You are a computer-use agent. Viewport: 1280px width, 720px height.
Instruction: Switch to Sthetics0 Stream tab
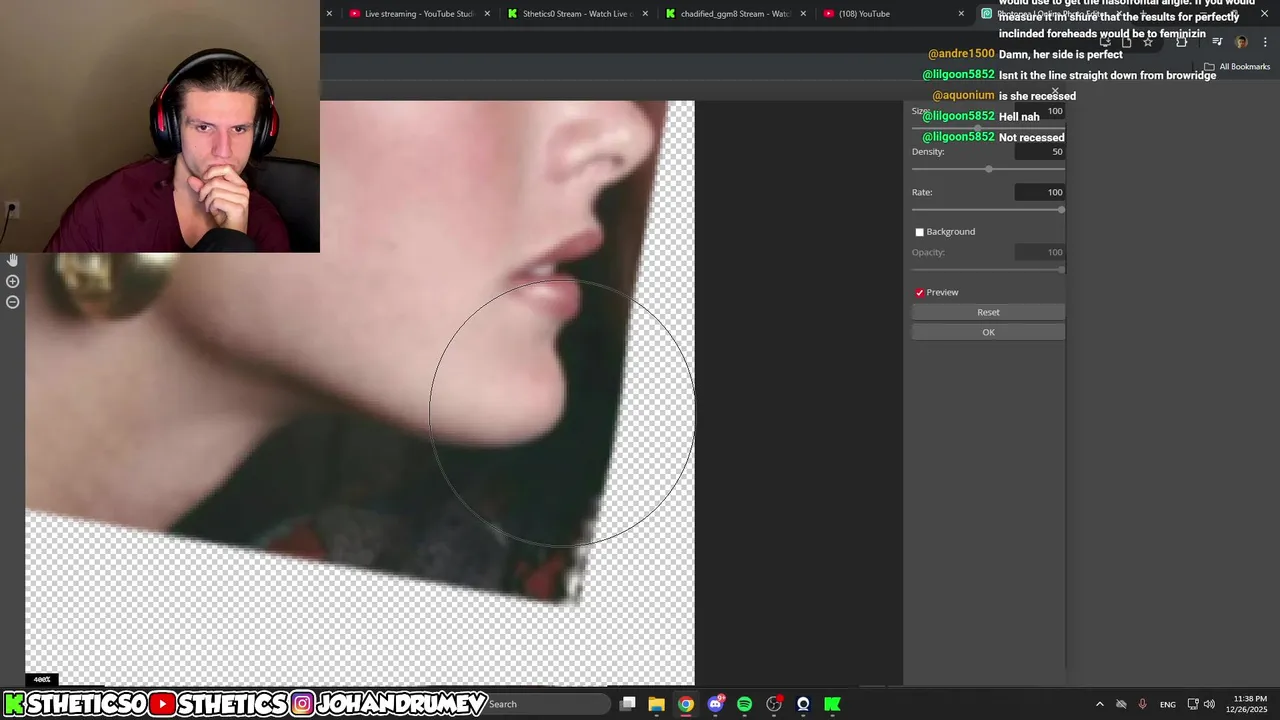point(576,14)
